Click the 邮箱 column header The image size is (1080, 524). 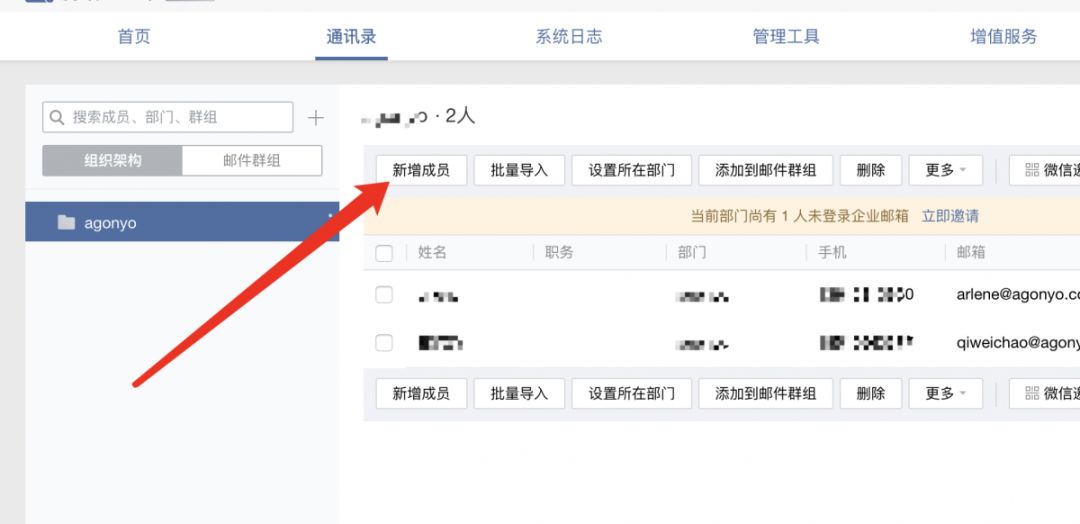tap(971, 253)
